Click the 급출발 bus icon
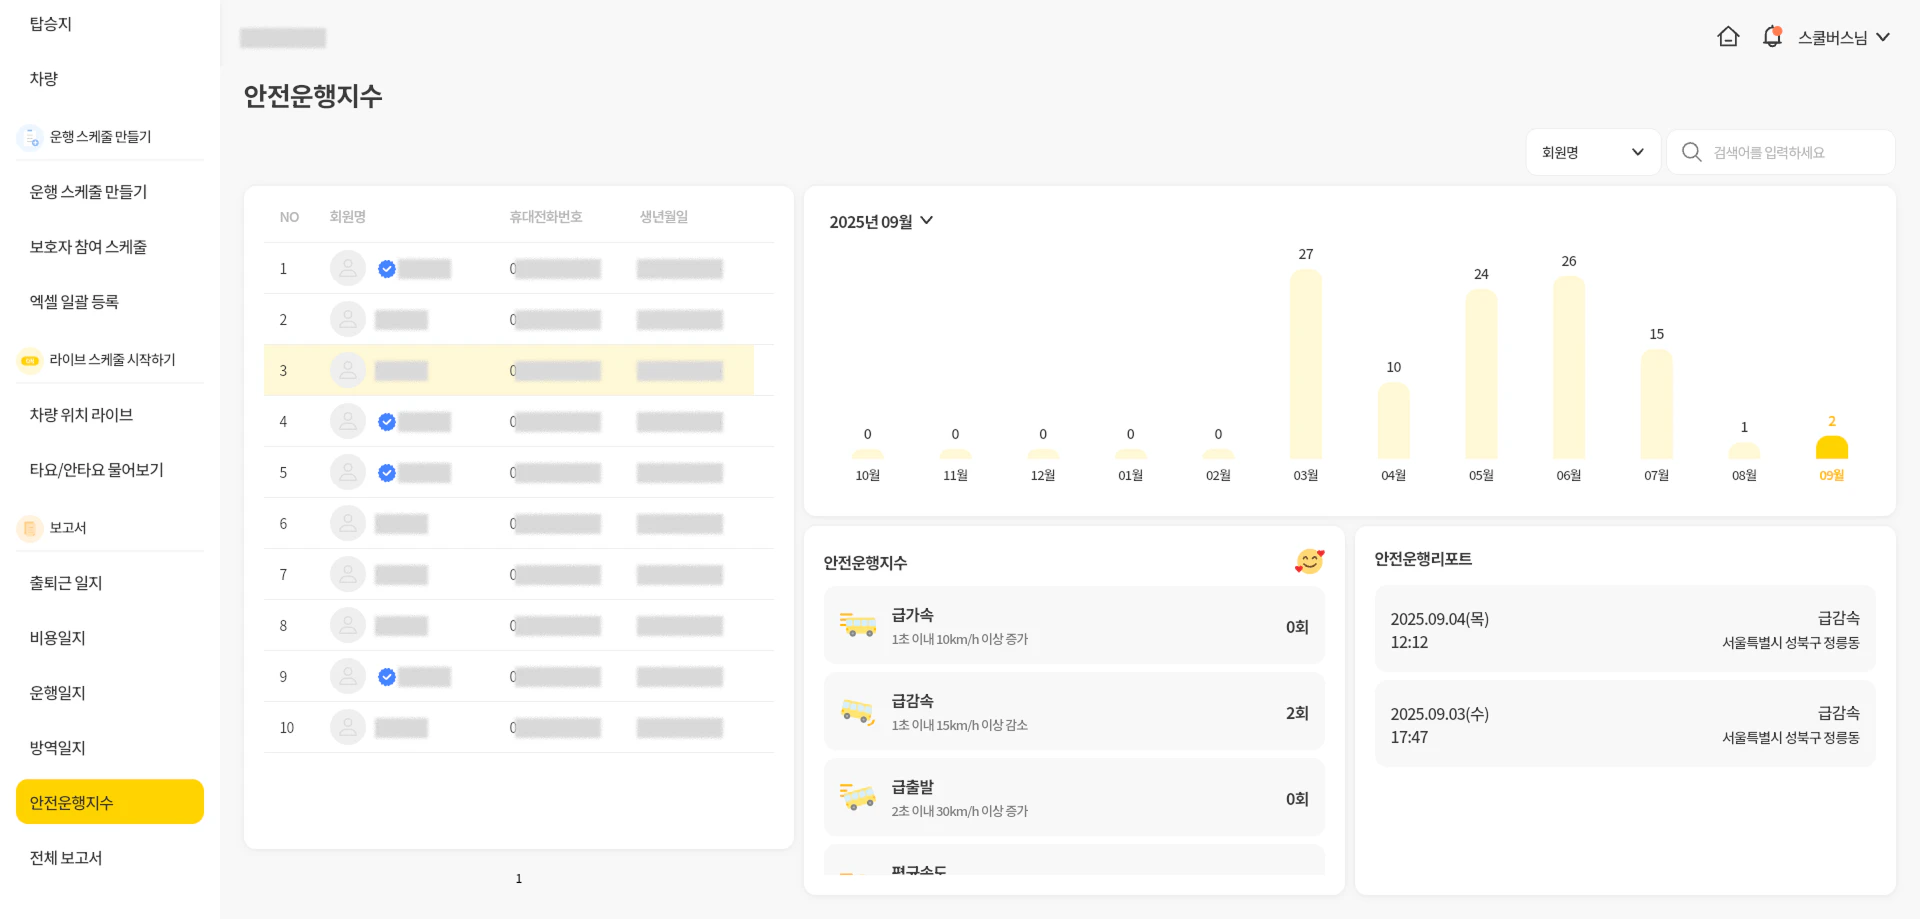The height and width of the screenshot is (919, 1920). [857, 798]
